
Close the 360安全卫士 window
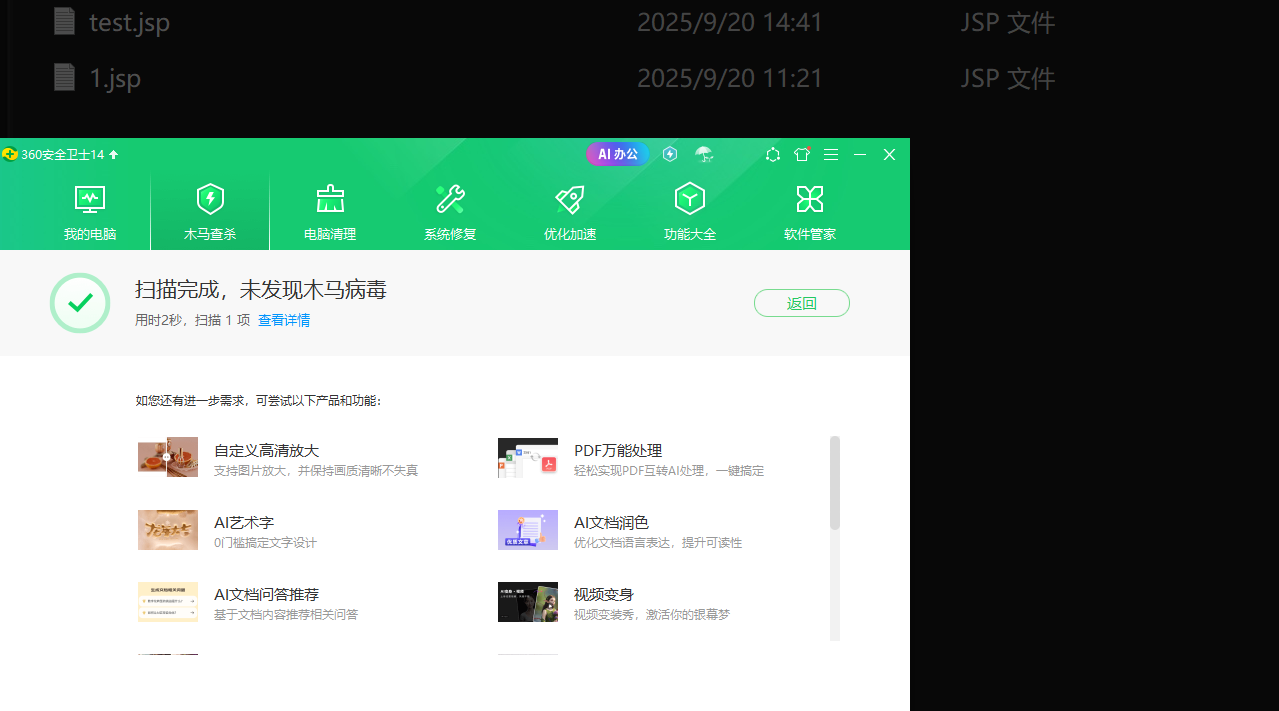coord(889,154)
